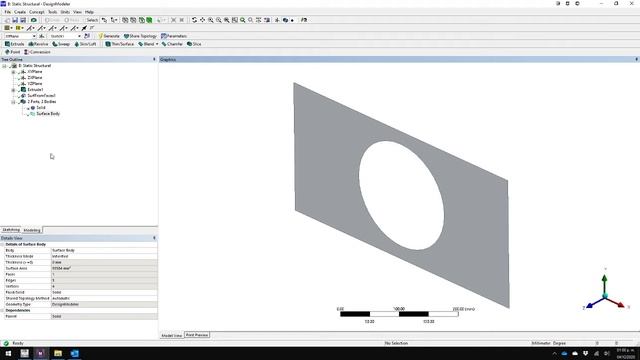Click the Body name value field
This screenshot has width=640, height=360.
point(104,250)
